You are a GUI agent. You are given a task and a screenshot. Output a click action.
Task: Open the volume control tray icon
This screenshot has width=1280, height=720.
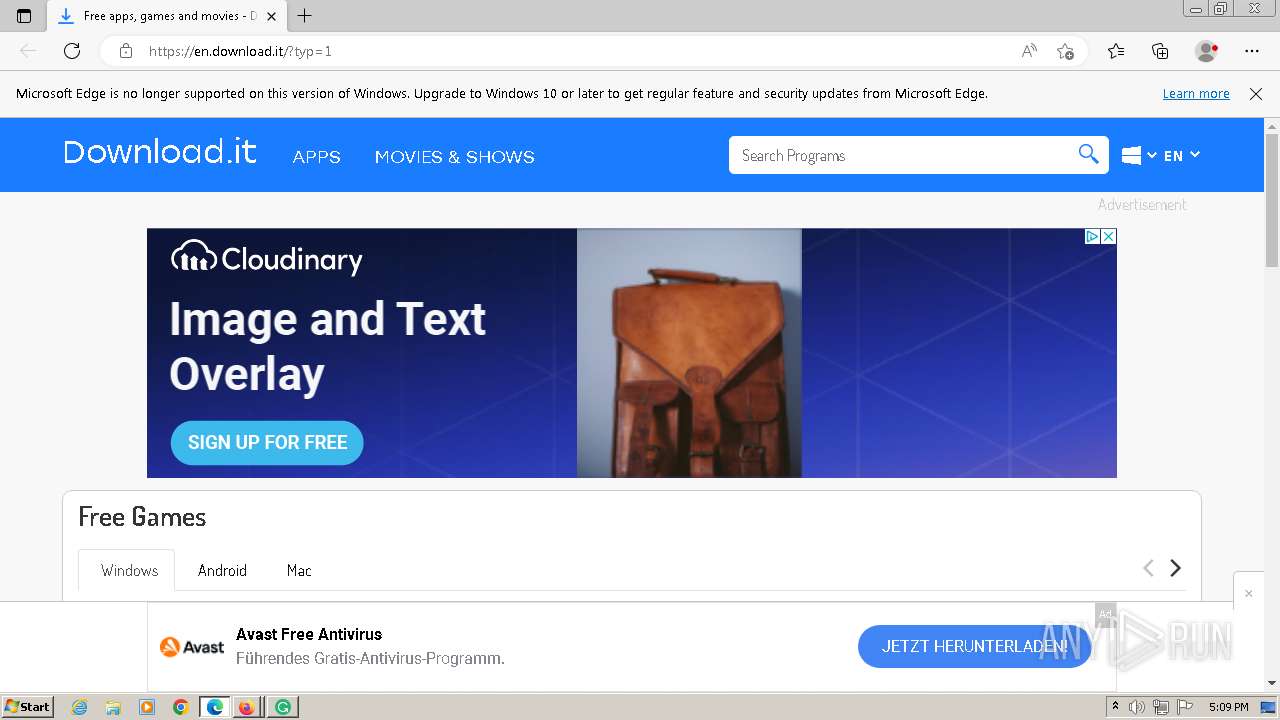coord(1137,707)
